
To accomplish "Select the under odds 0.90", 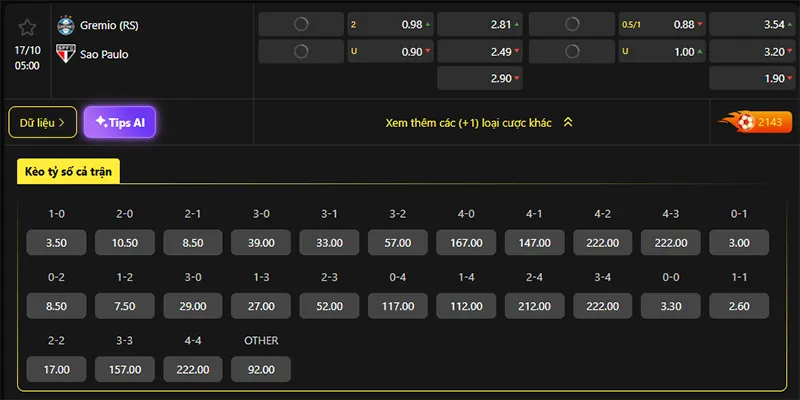I will pyautogui.click(x=390, y=51).
